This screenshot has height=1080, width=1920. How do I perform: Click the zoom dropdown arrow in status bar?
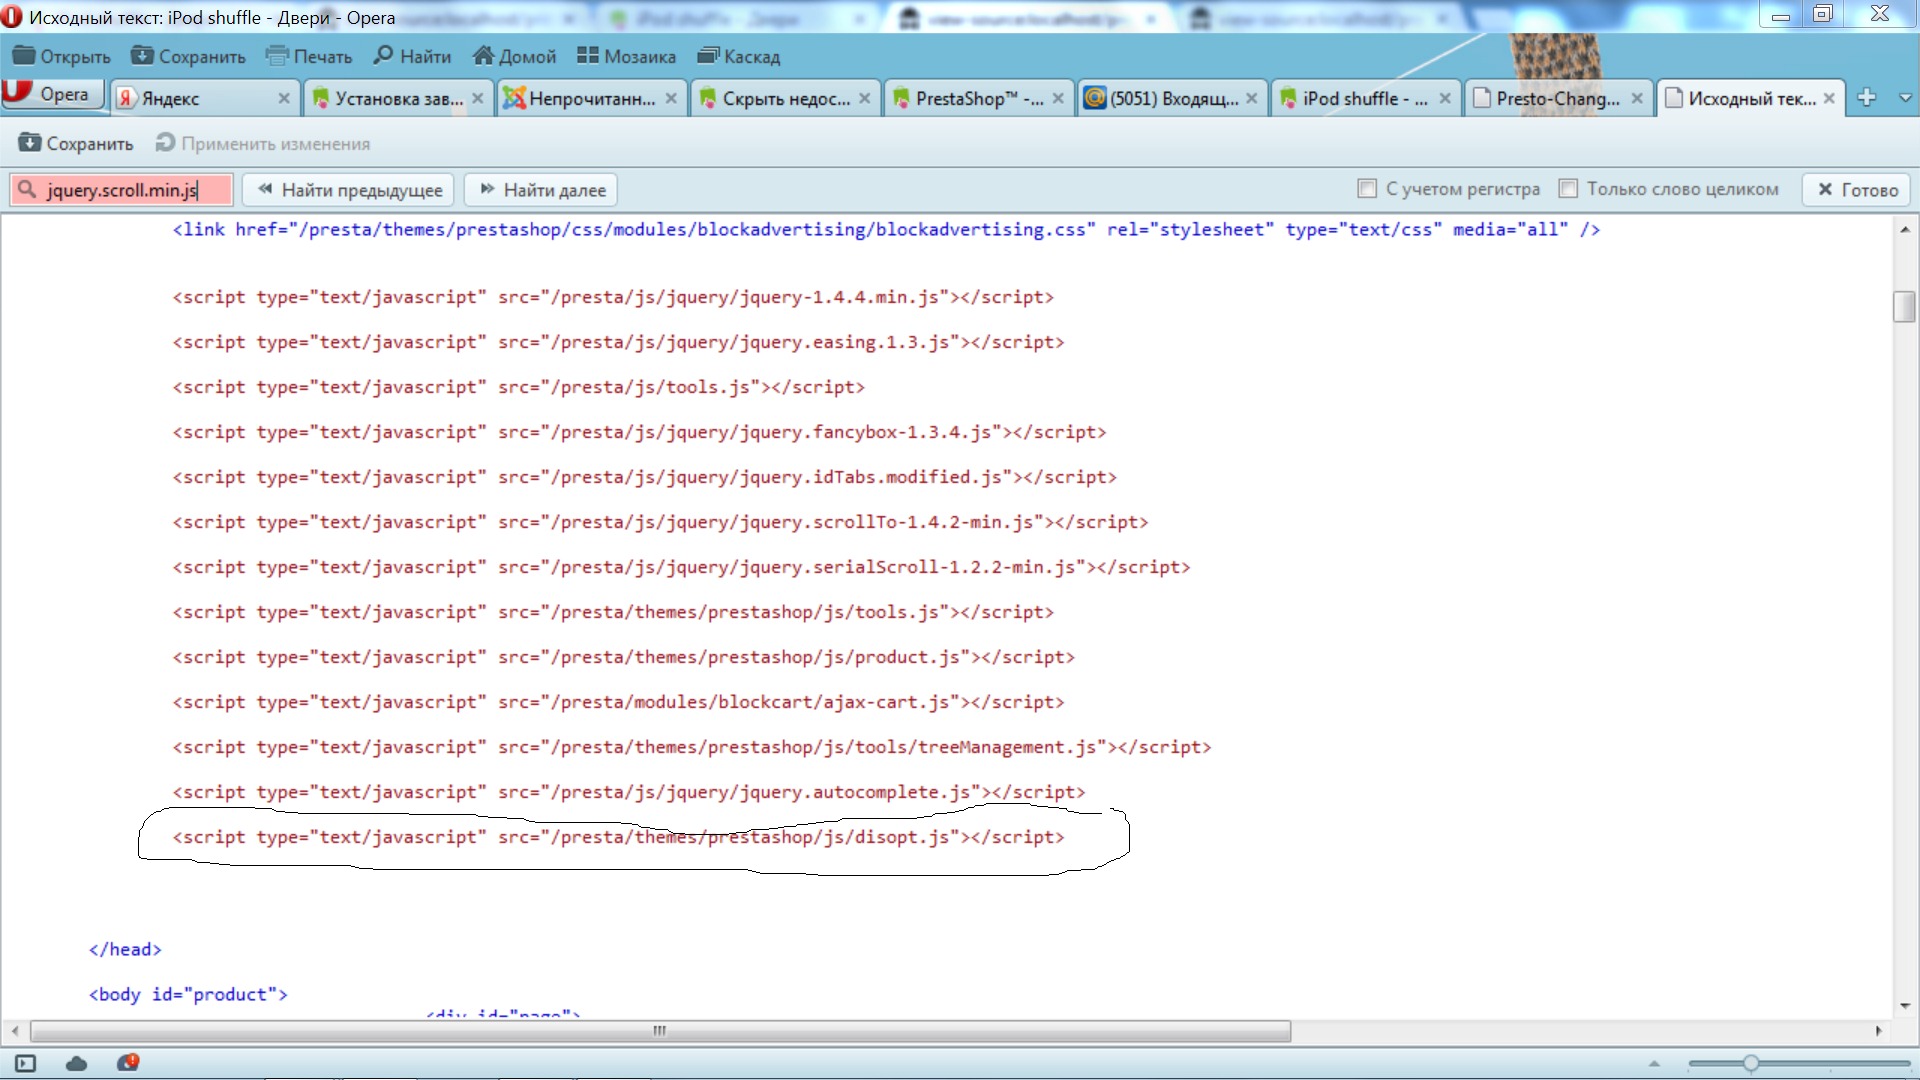coord(1654,1063)
